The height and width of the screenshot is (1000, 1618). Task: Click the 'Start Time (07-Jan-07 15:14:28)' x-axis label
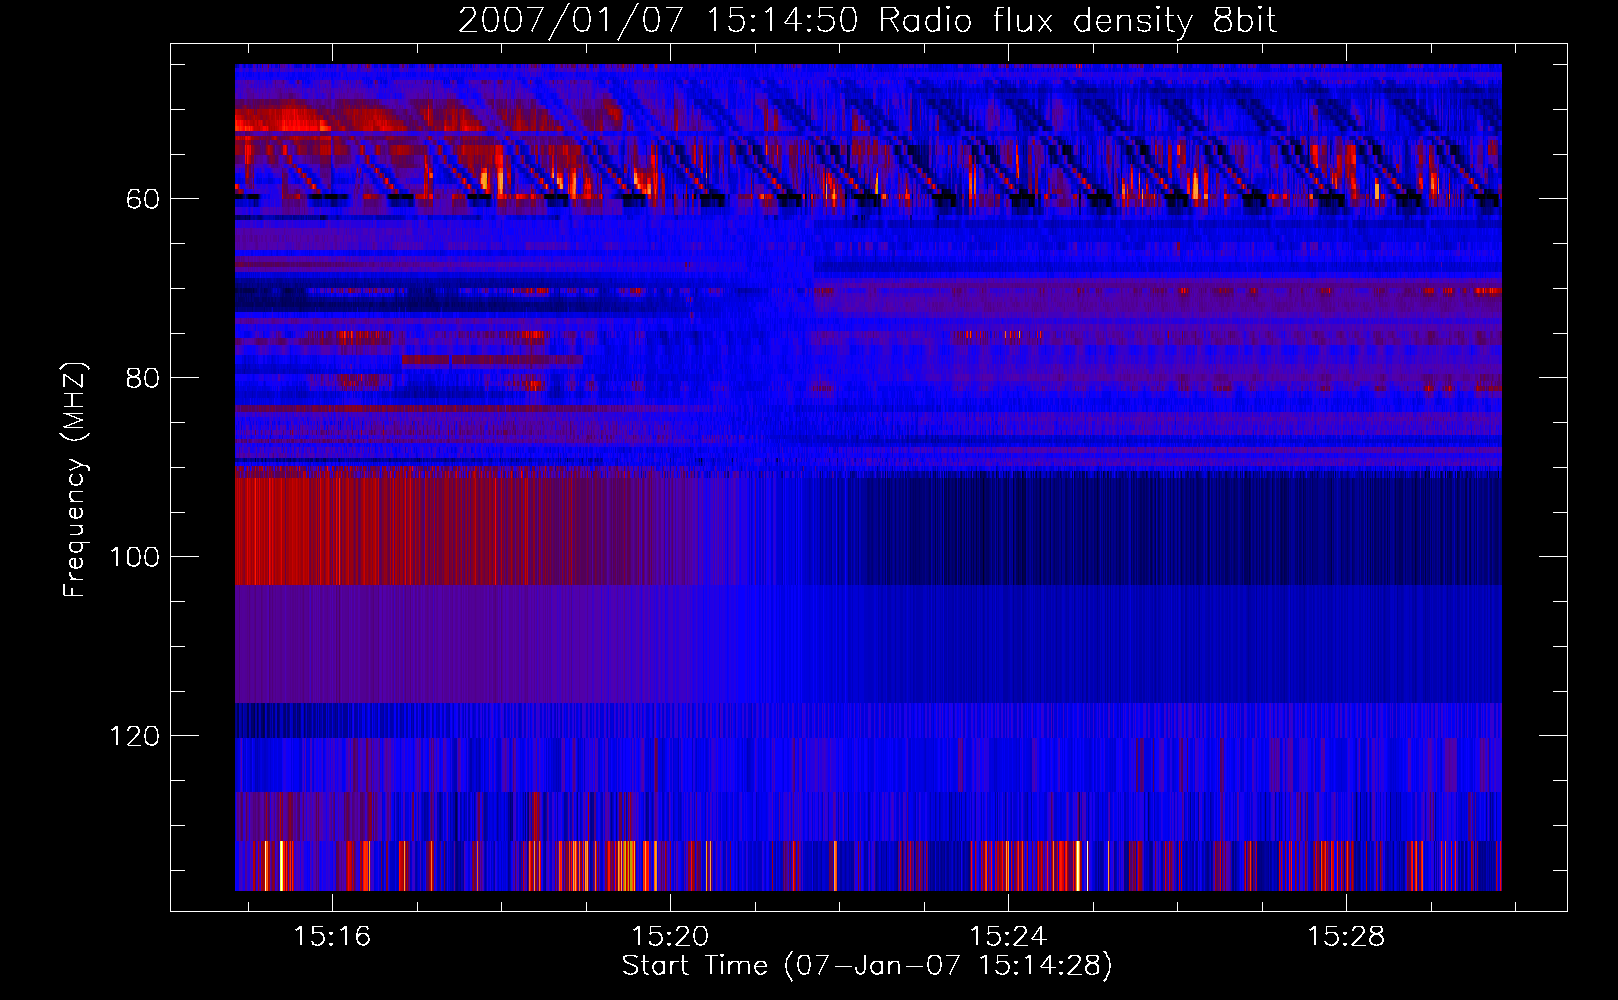(866, 966)
